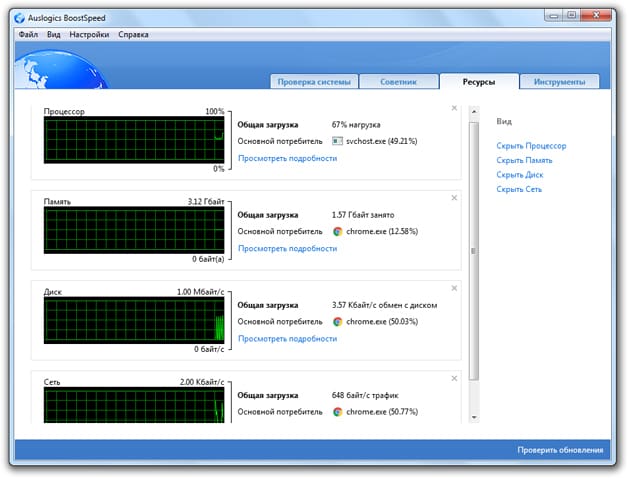Close the Процессор panel with its X
The width and height of the screenshot is (628, 478).
[x=454, y=108]
